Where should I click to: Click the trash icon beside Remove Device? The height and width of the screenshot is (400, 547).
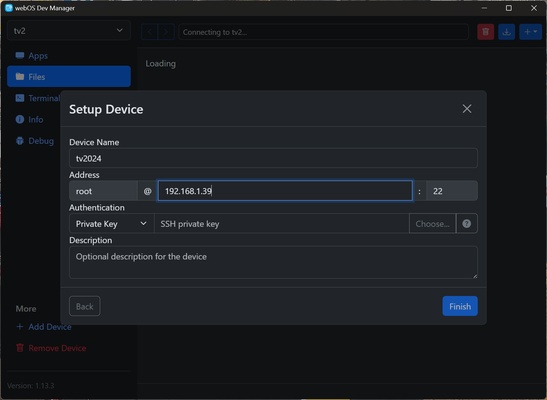[20, 348]
